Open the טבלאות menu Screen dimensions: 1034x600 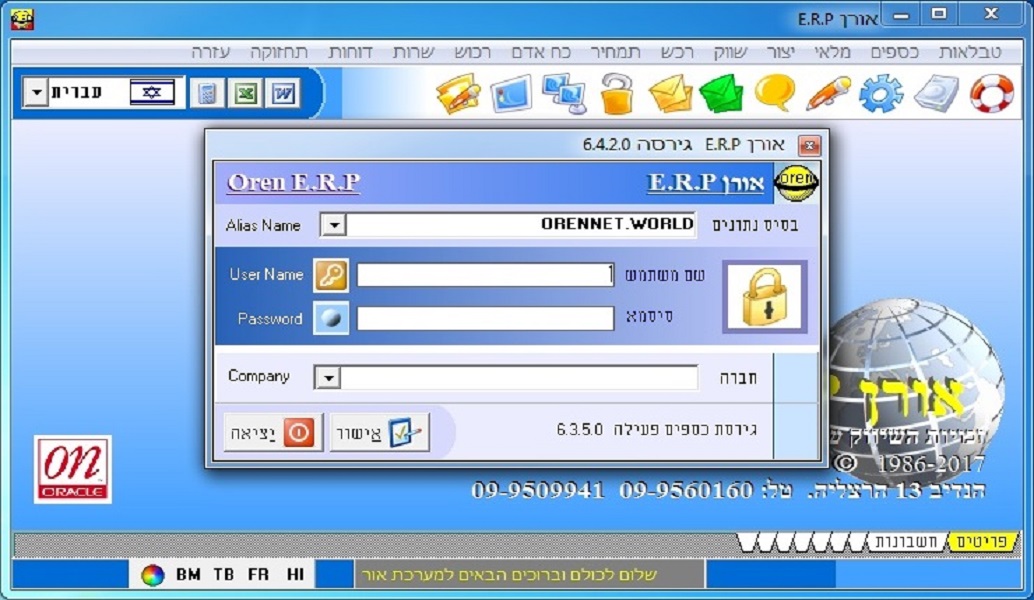970,52
